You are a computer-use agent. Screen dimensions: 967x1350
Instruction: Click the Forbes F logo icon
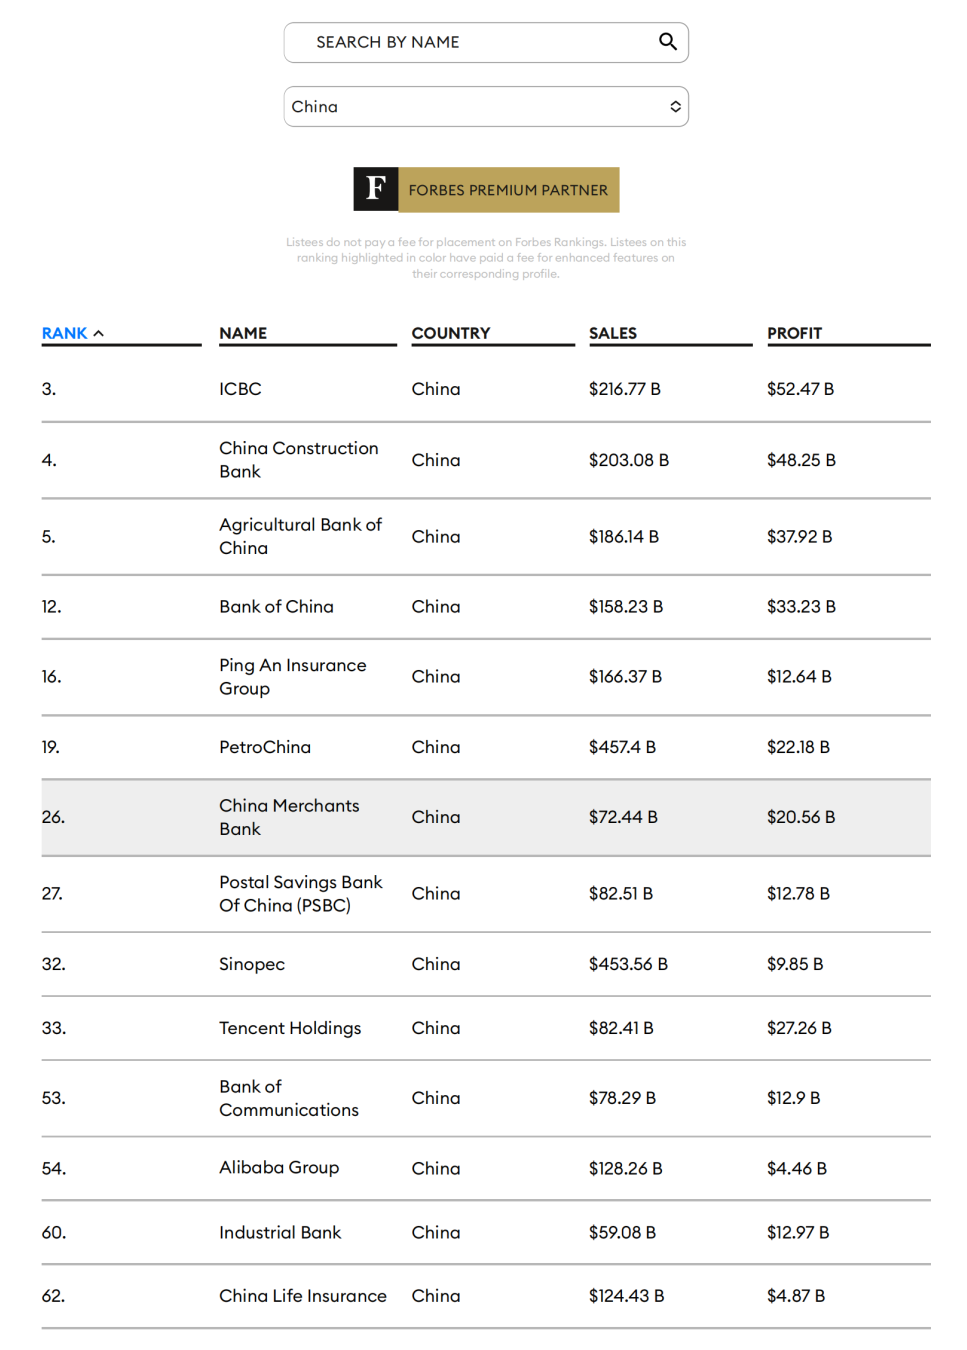click(376, 189)
